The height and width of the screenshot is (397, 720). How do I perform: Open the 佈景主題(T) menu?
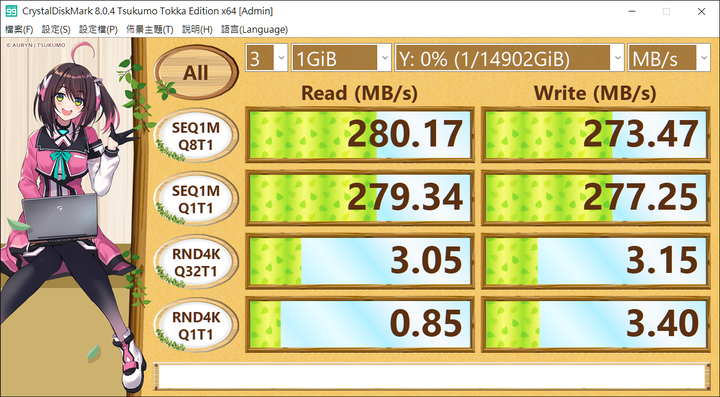click(x=150, y=29)
